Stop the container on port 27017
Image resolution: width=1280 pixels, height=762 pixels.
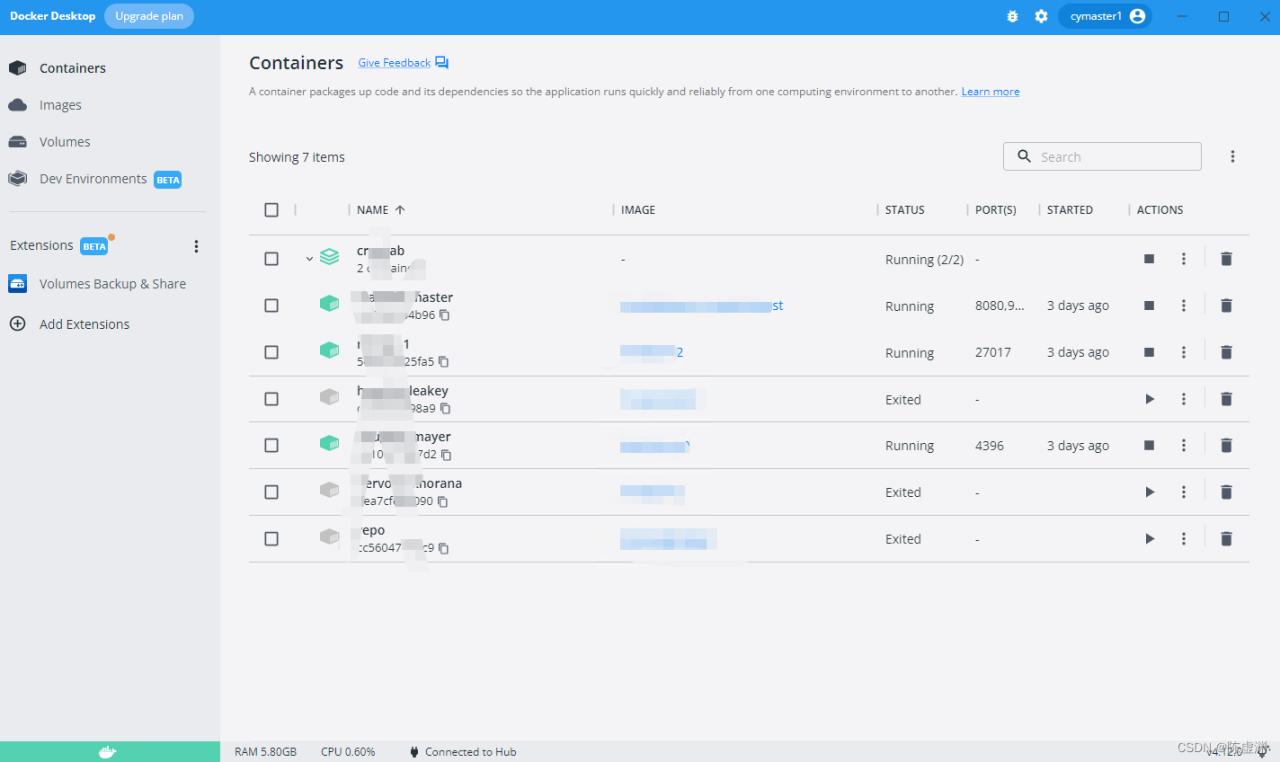(1149, 352)
